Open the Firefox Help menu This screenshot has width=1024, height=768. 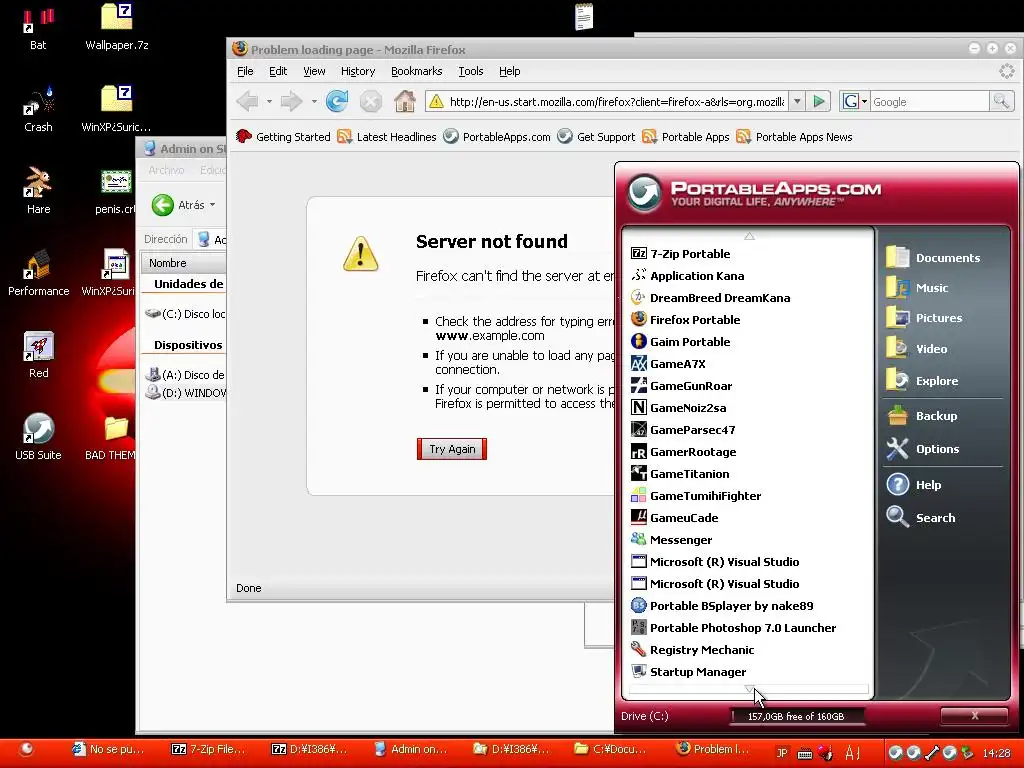coord(509,71)
